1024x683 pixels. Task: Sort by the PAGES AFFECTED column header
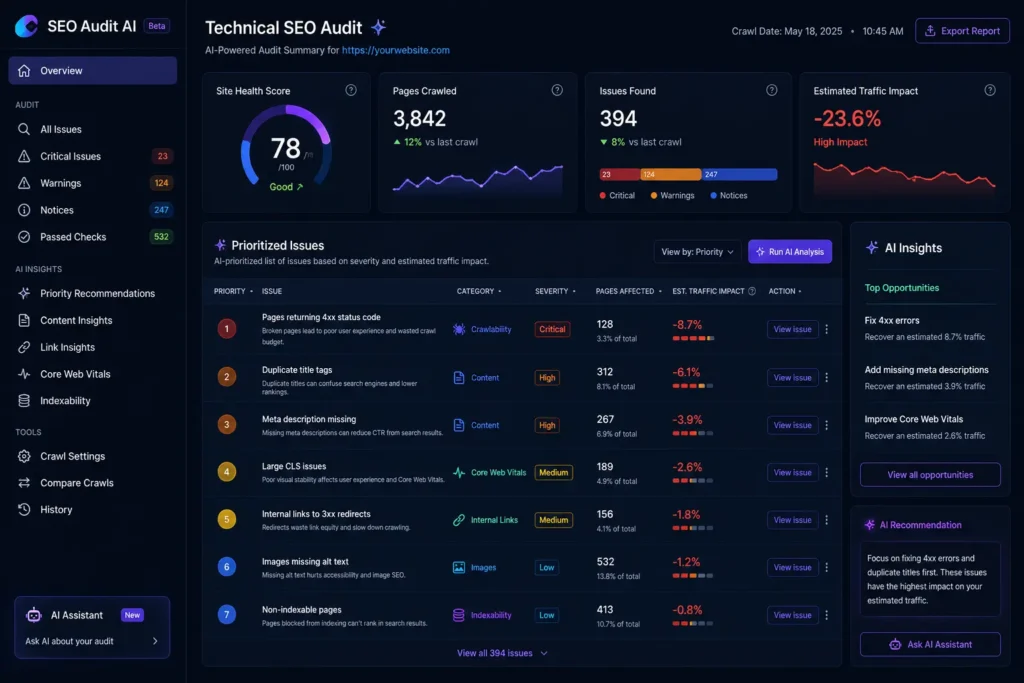point(629,291)
